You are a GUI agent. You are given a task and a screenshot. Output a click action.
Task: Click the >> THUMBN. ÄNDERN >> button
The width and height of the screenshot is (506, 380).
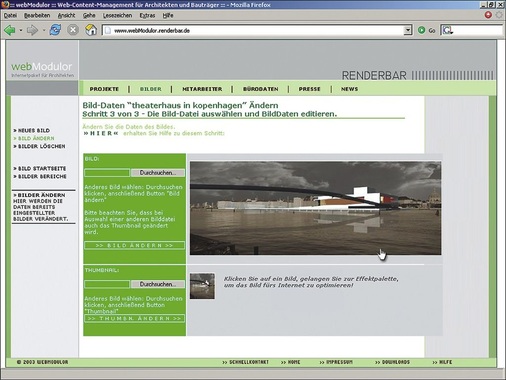pyautogui.click(x=134, y=319)
